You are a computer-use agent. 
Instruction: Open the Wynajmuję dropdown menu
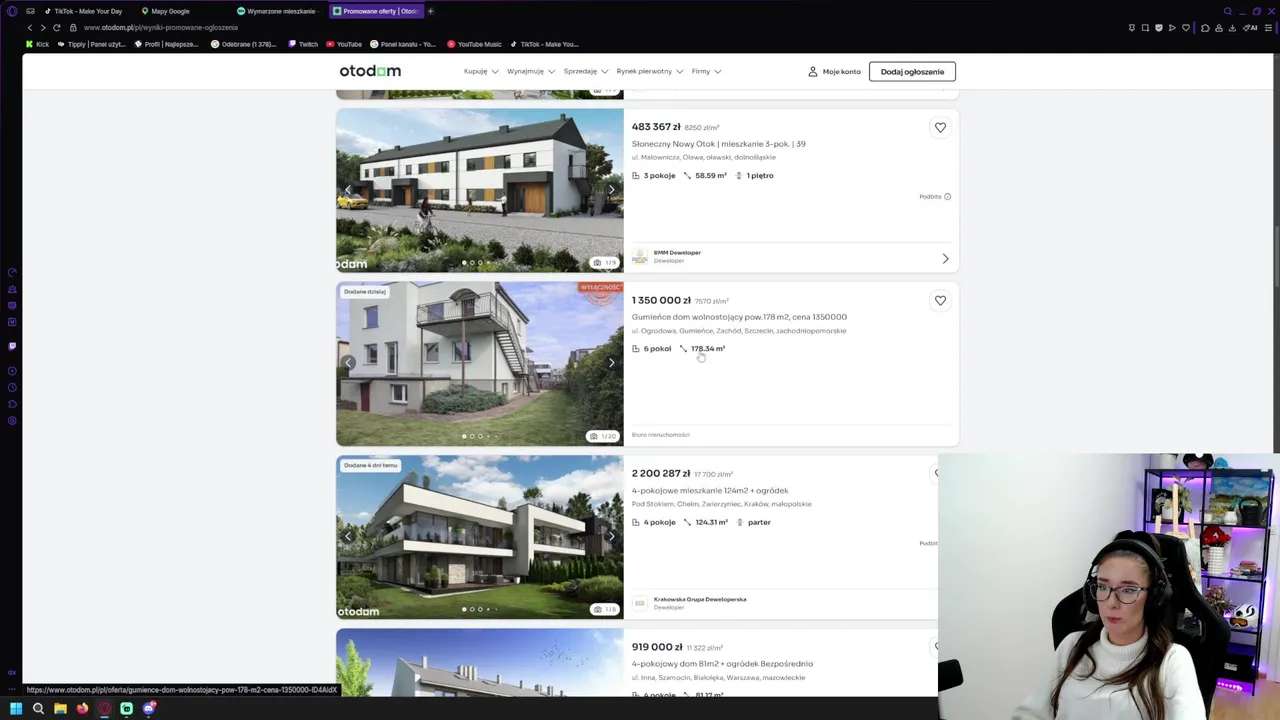click(531, 71)
